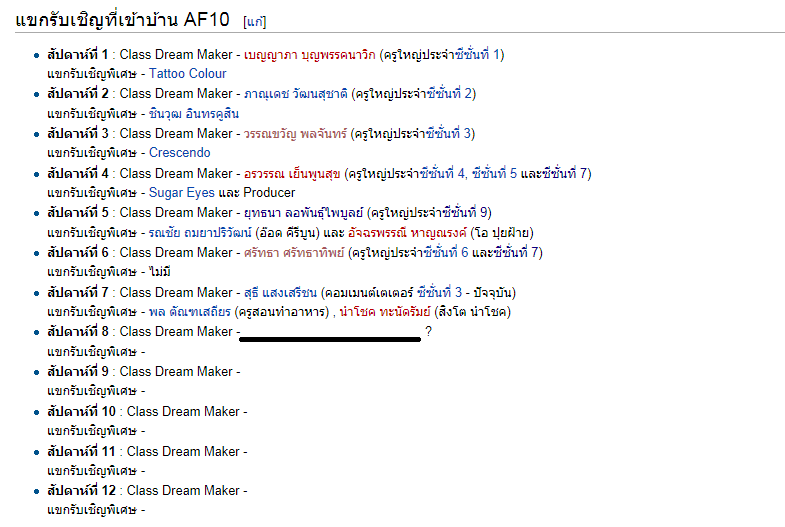Click the bold label สัปดาห์ที่ 10
Viewport: 785px width, 527px height.
click(x=82, y=412)
